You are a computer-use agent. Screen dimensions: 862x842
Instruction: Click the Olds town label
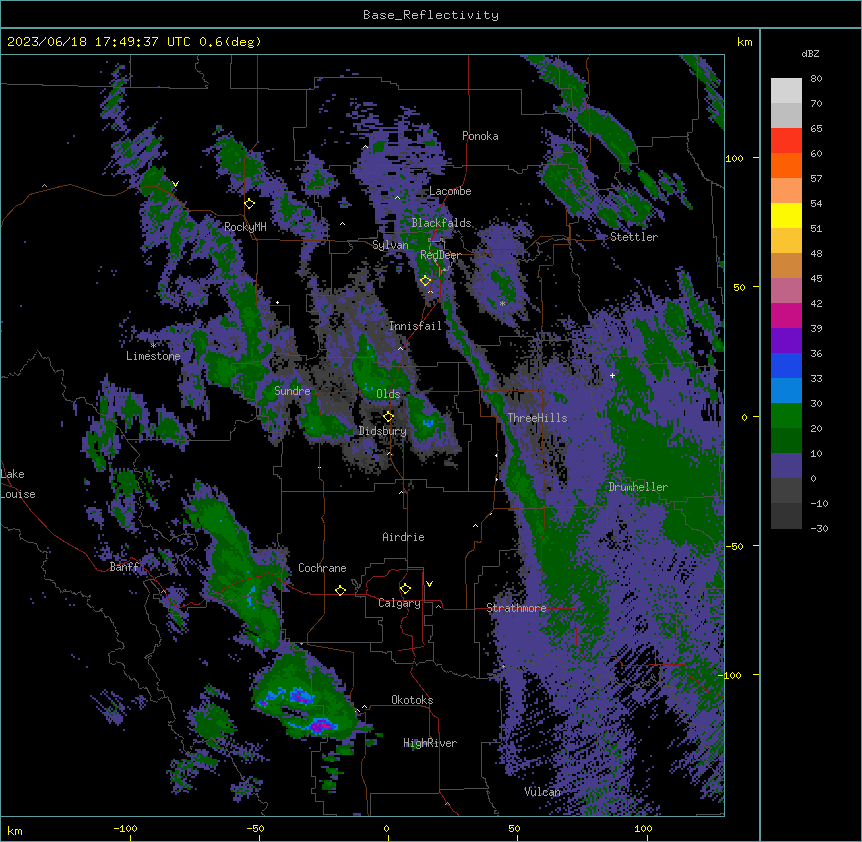388,394
